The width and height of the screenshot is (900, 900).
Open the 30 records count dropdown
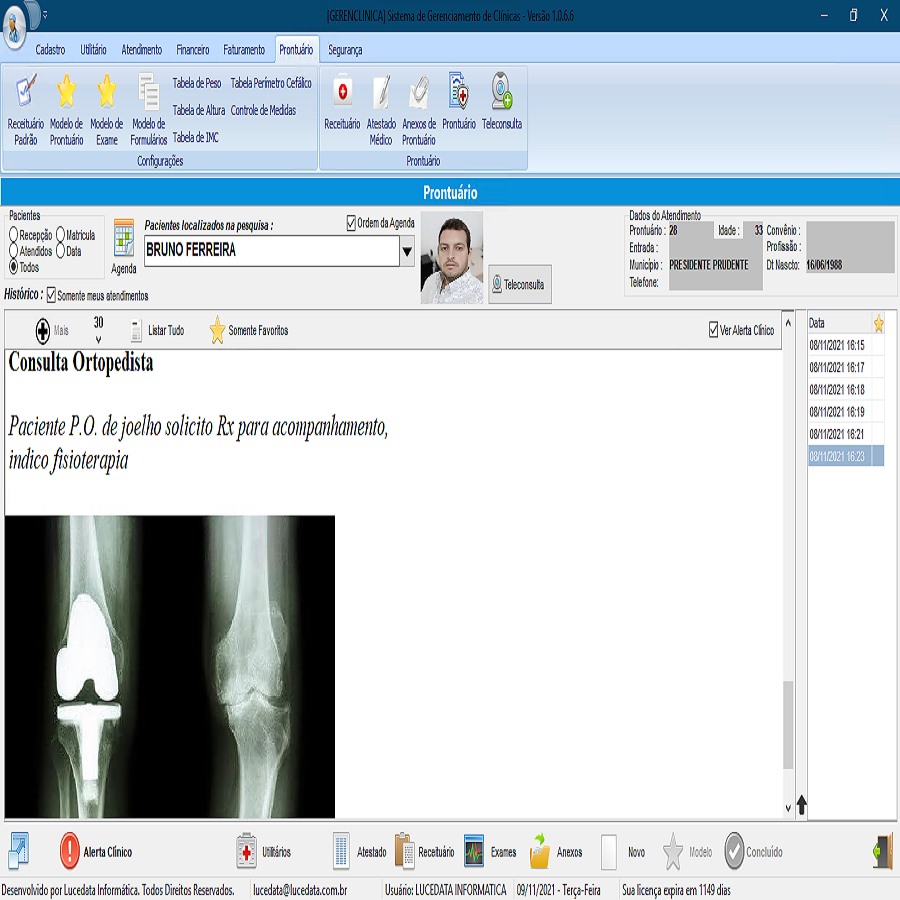tap(98, 339)
